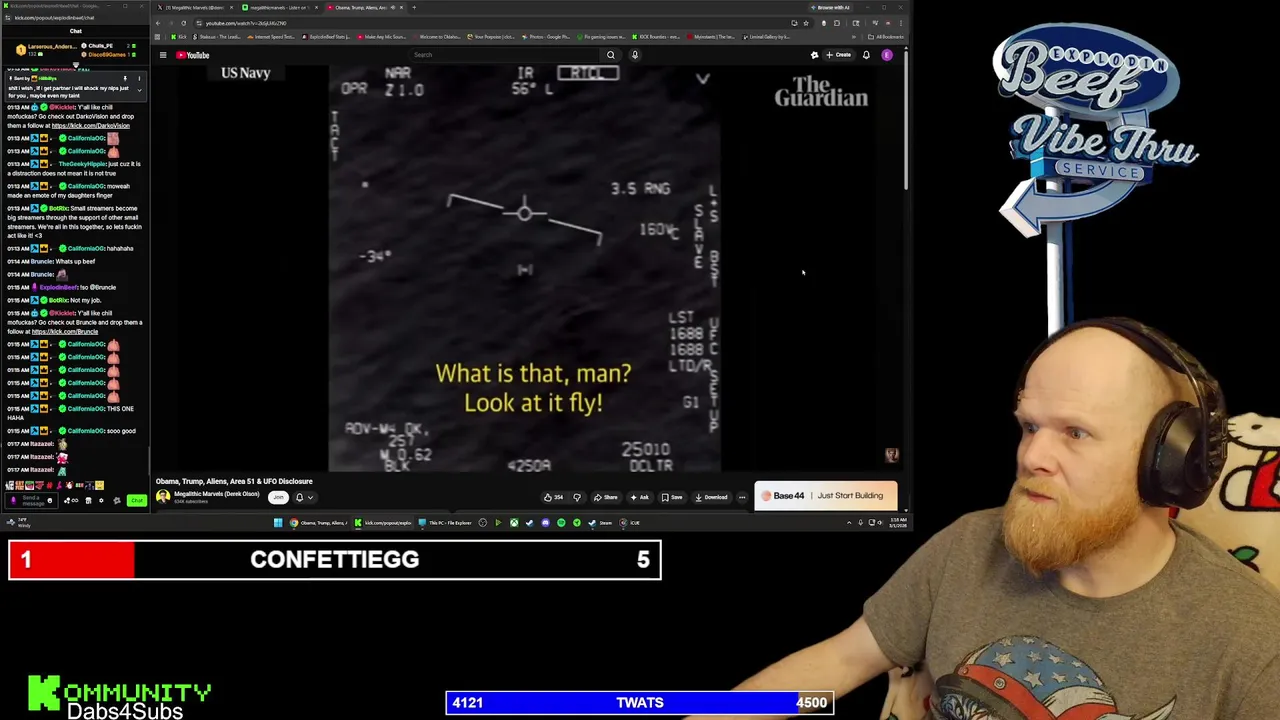Open the Windows Start menu
The width and height of the screenshot is (1280, 720).
pos(278,522)
